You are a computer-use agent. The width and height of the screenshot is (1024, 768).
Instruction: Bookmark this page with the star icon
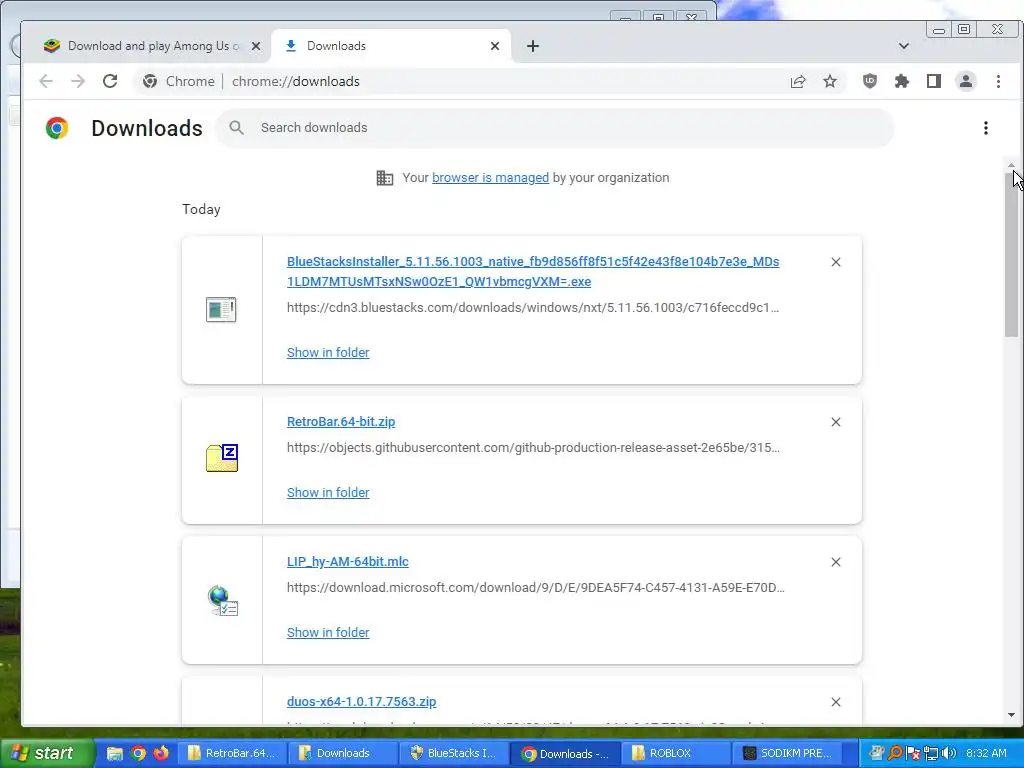[829, 81]
